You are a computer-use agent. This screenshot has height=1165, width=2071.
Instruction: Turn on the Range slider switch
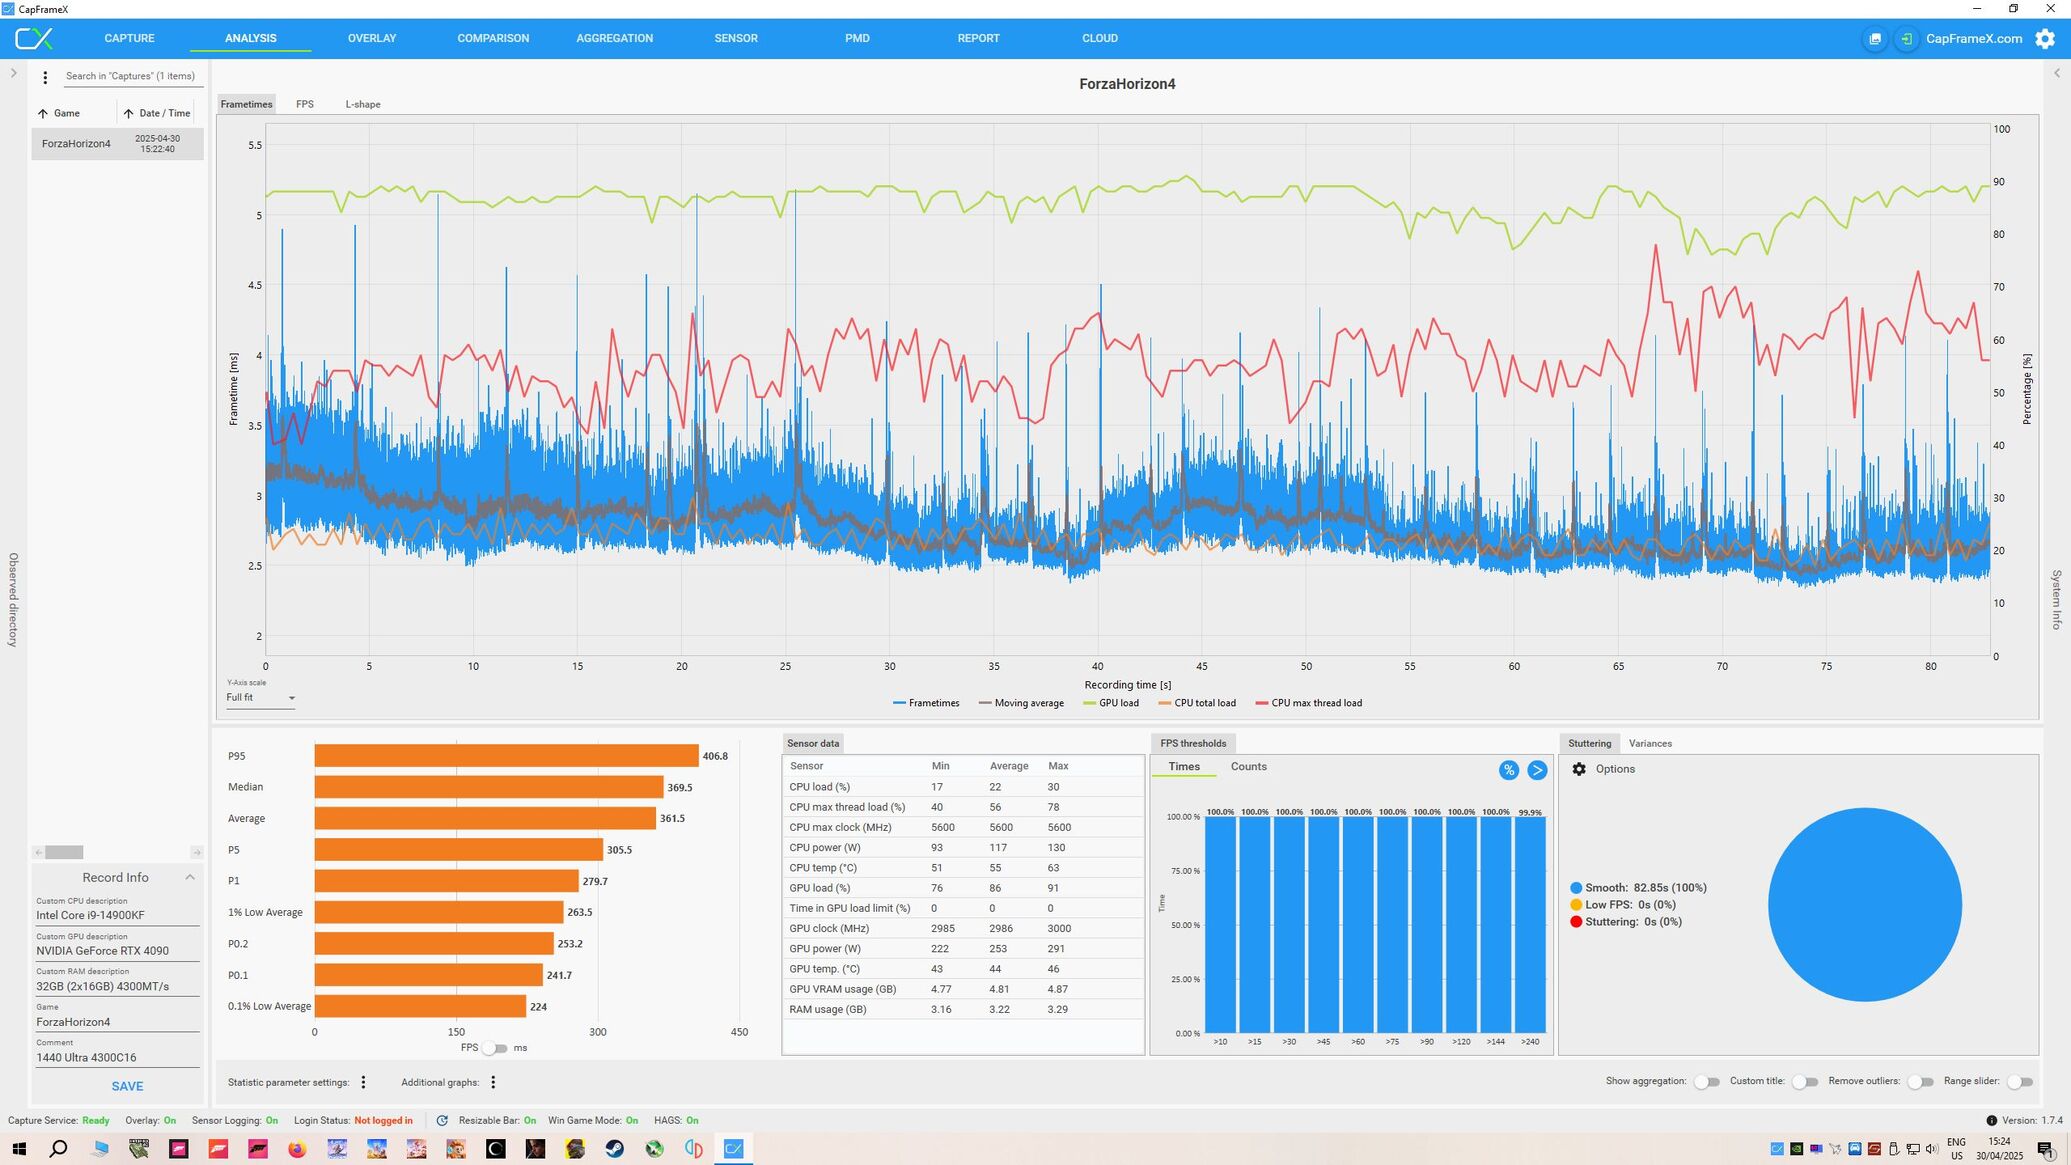pos(2020,1081)
